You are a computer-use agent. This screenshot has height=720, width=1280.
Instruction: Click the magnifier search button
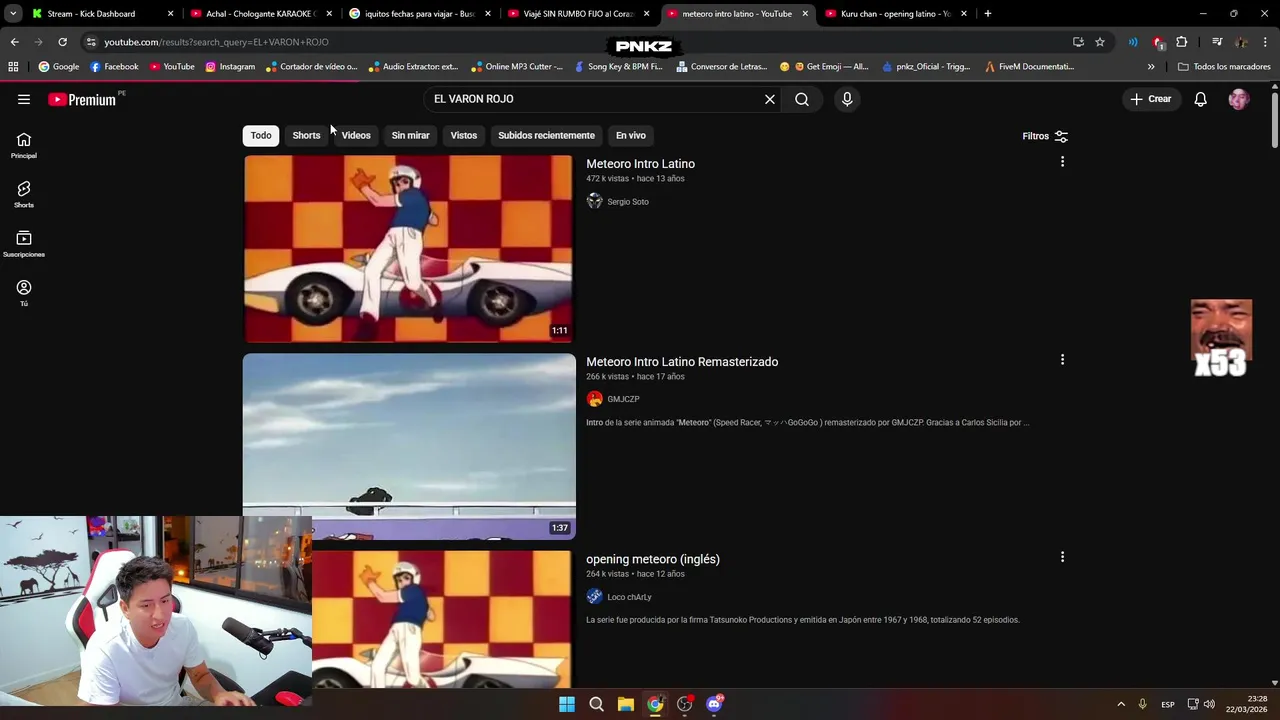click(802, 99)
